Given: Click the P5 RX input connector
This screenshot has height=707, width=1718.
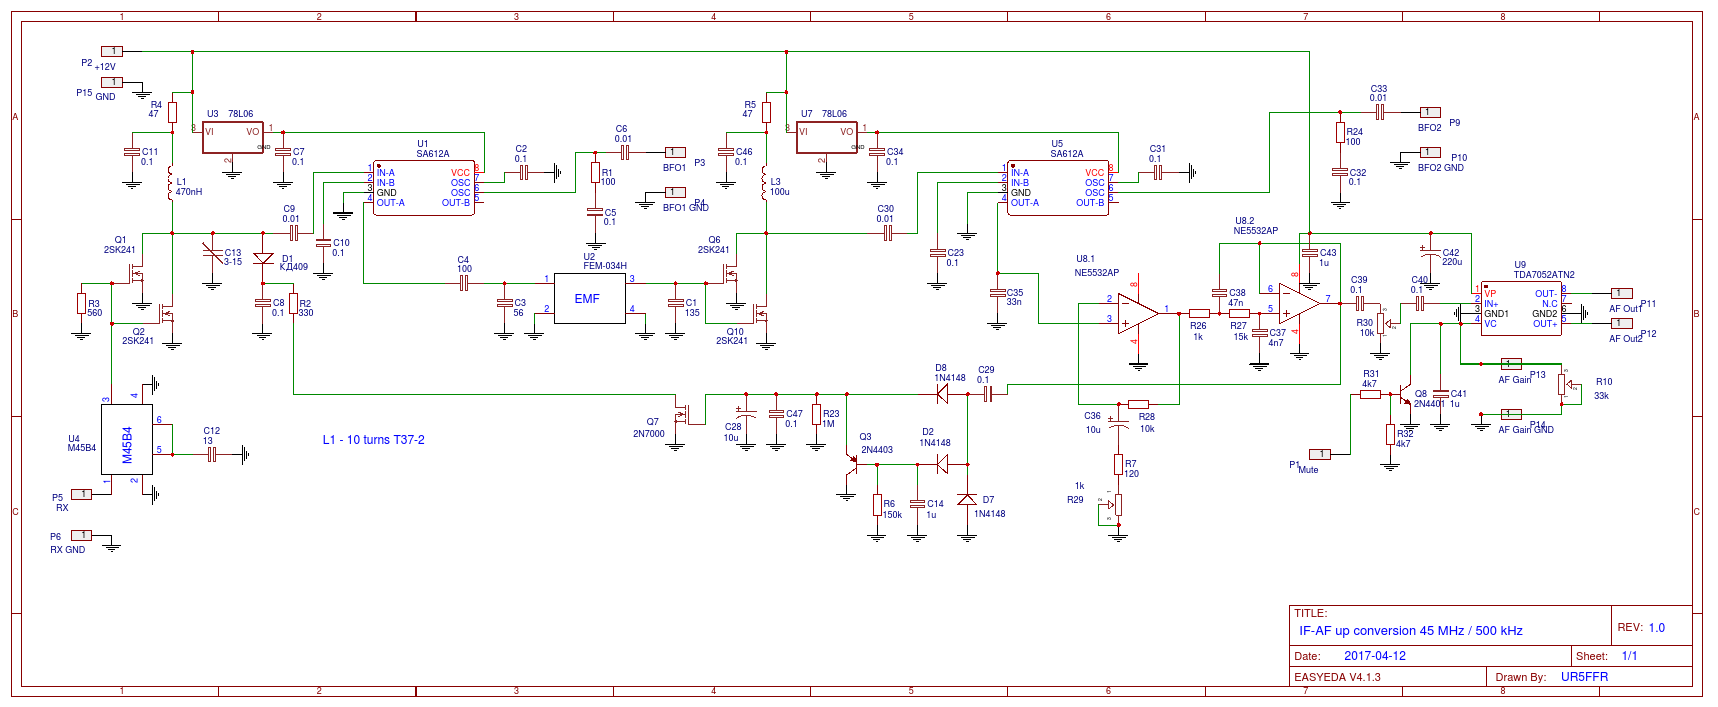Looking at the screenshot, I should coord(82,494).
